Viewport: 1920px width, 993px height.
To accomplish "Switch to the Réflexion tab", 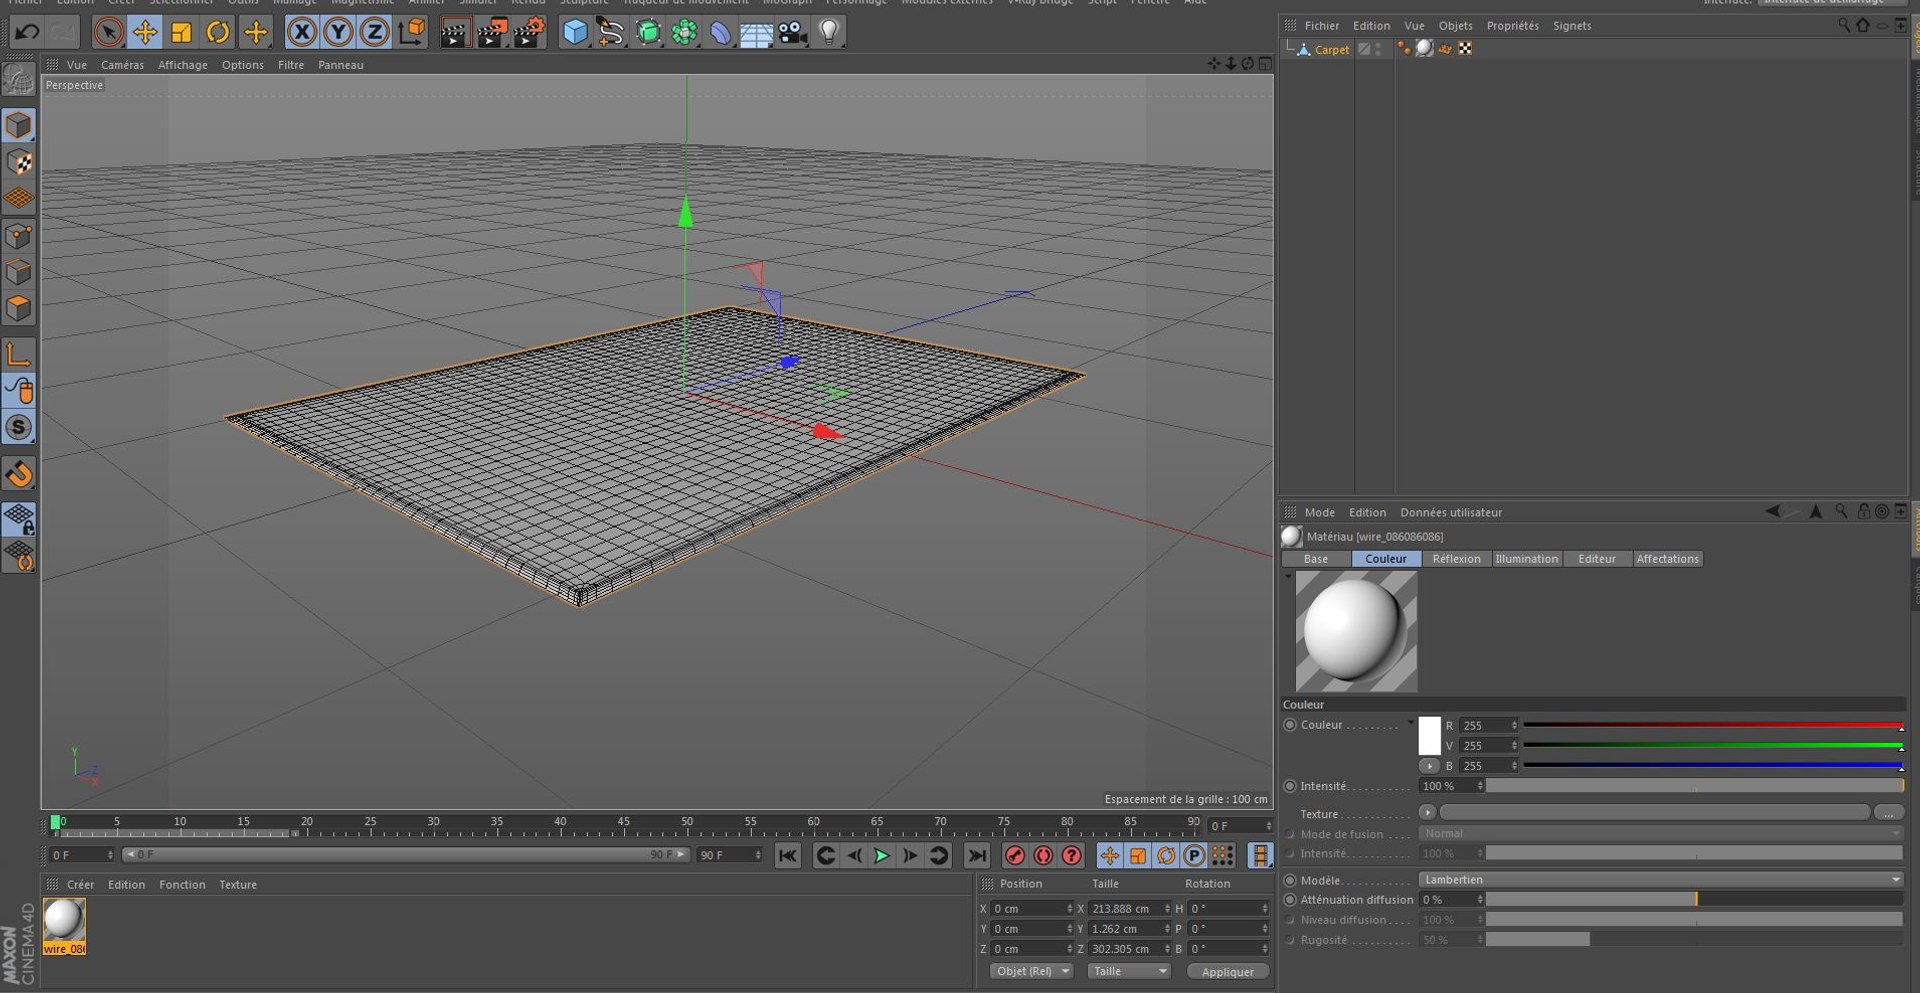I will pyautogui.click(x=1456, y=559).
